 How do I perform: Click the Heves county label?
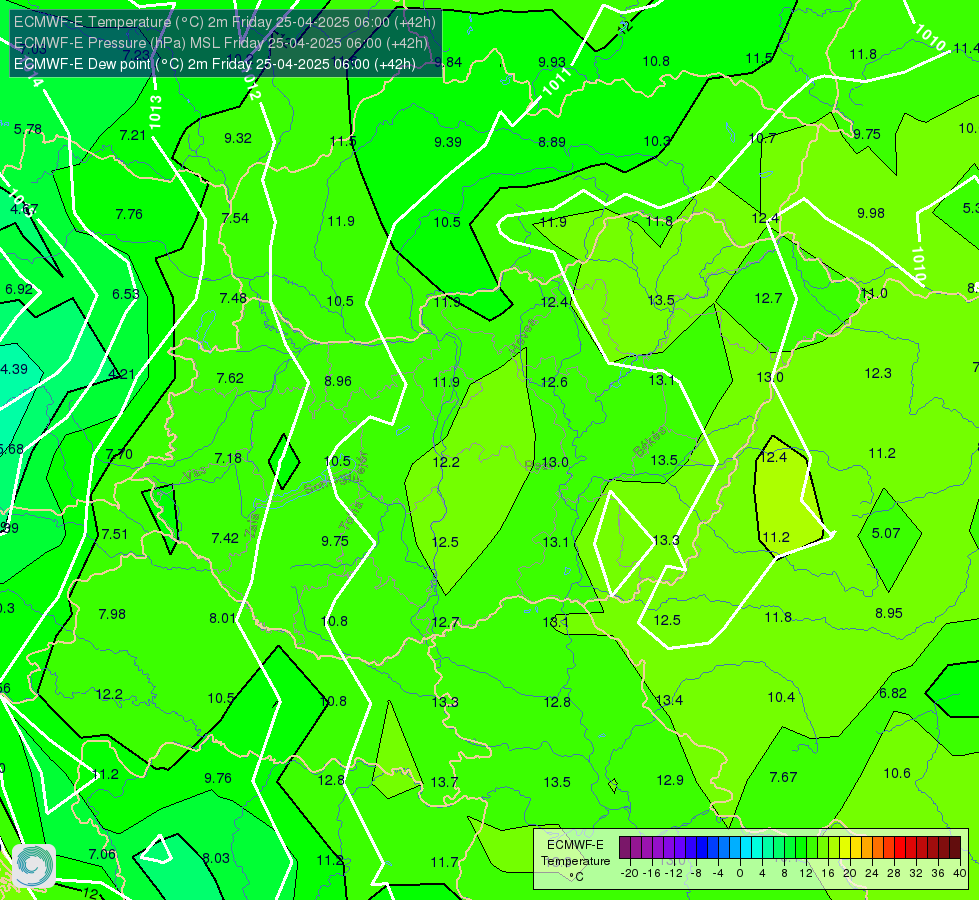coord(523,337)
